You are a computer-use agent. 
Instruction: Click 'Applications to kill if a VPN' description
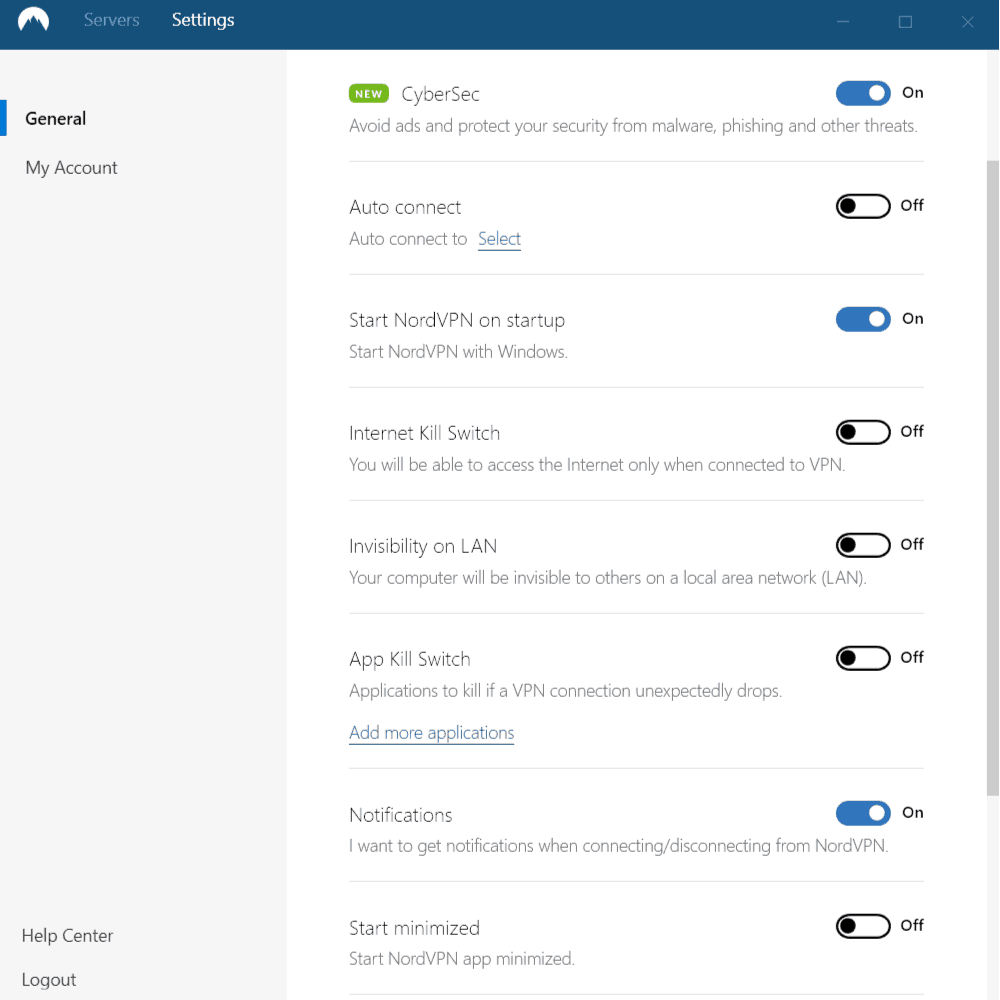(565, 691)
